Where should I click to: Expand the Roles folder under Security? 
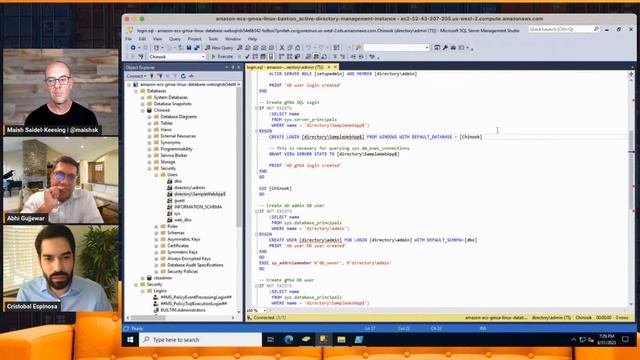tap(156, 226)
